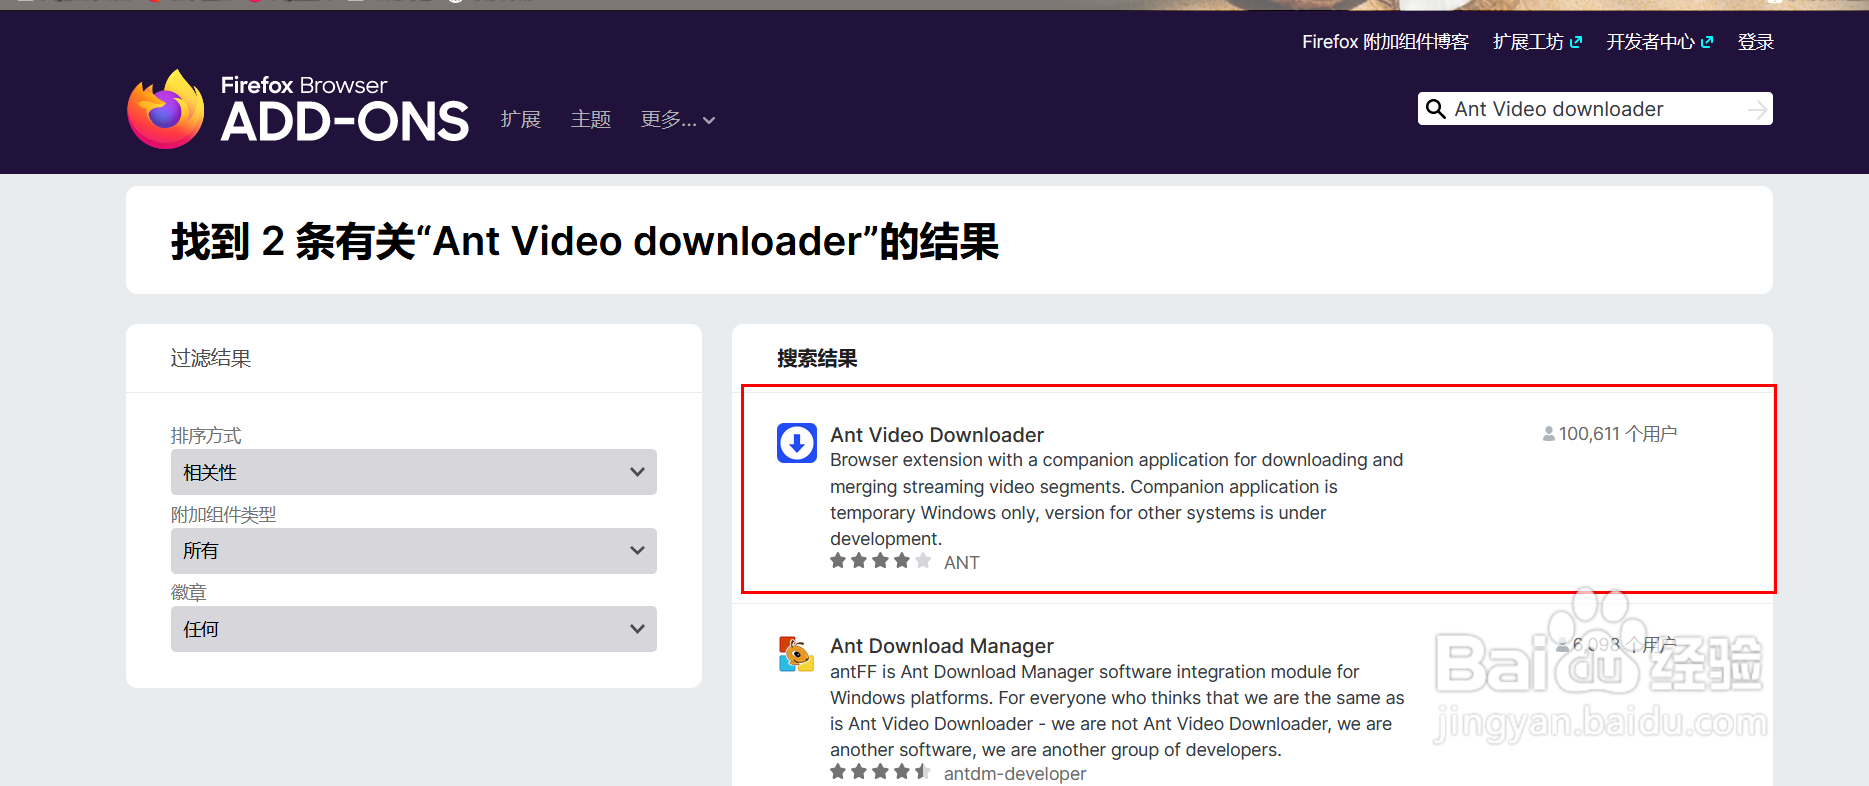Click the Ant Download Manager description text

tap(1117, 711)
